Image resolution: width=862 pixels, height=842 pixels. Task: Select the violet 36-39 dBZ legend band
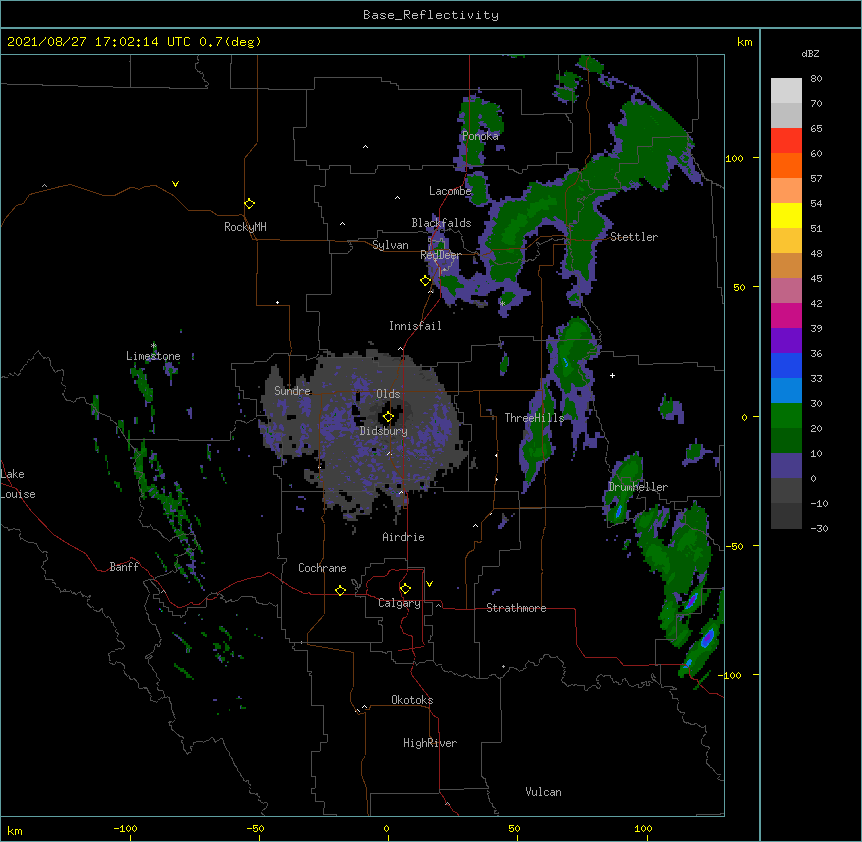(786, 341)
